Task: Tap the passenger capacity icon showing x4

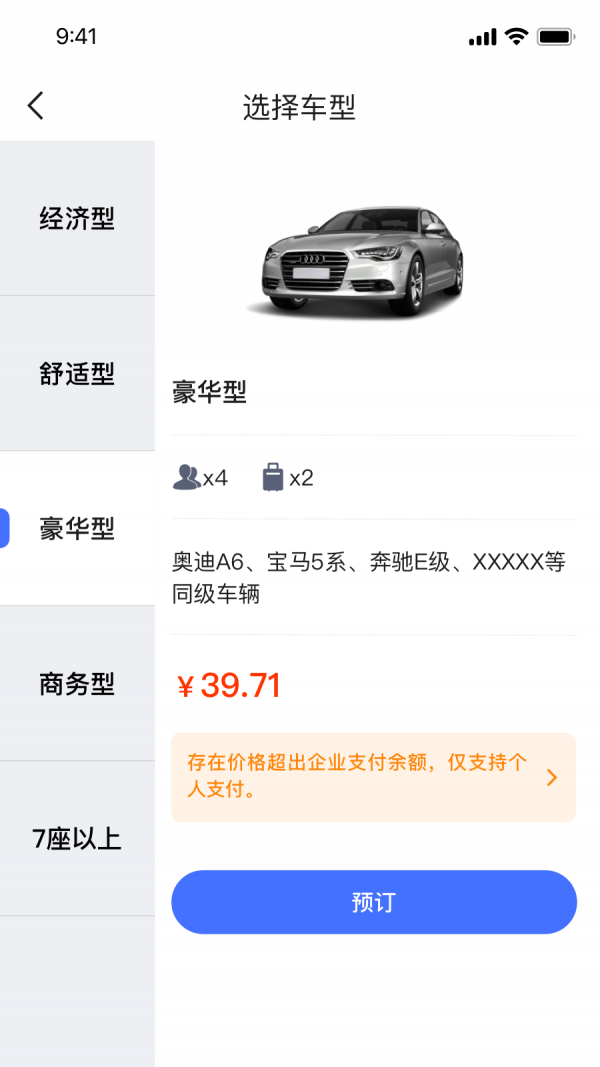Action: point(189,477)
